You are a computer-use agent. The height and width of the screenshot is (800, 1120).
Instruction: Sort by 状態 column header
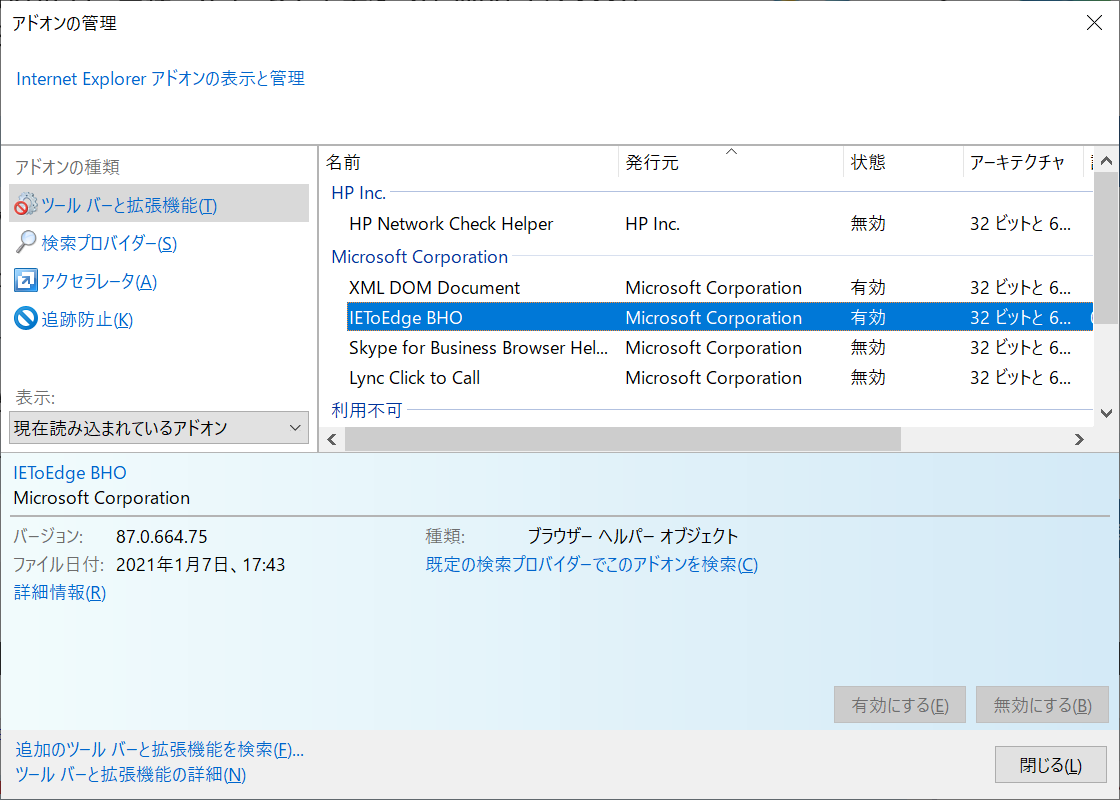coord(904,163)
